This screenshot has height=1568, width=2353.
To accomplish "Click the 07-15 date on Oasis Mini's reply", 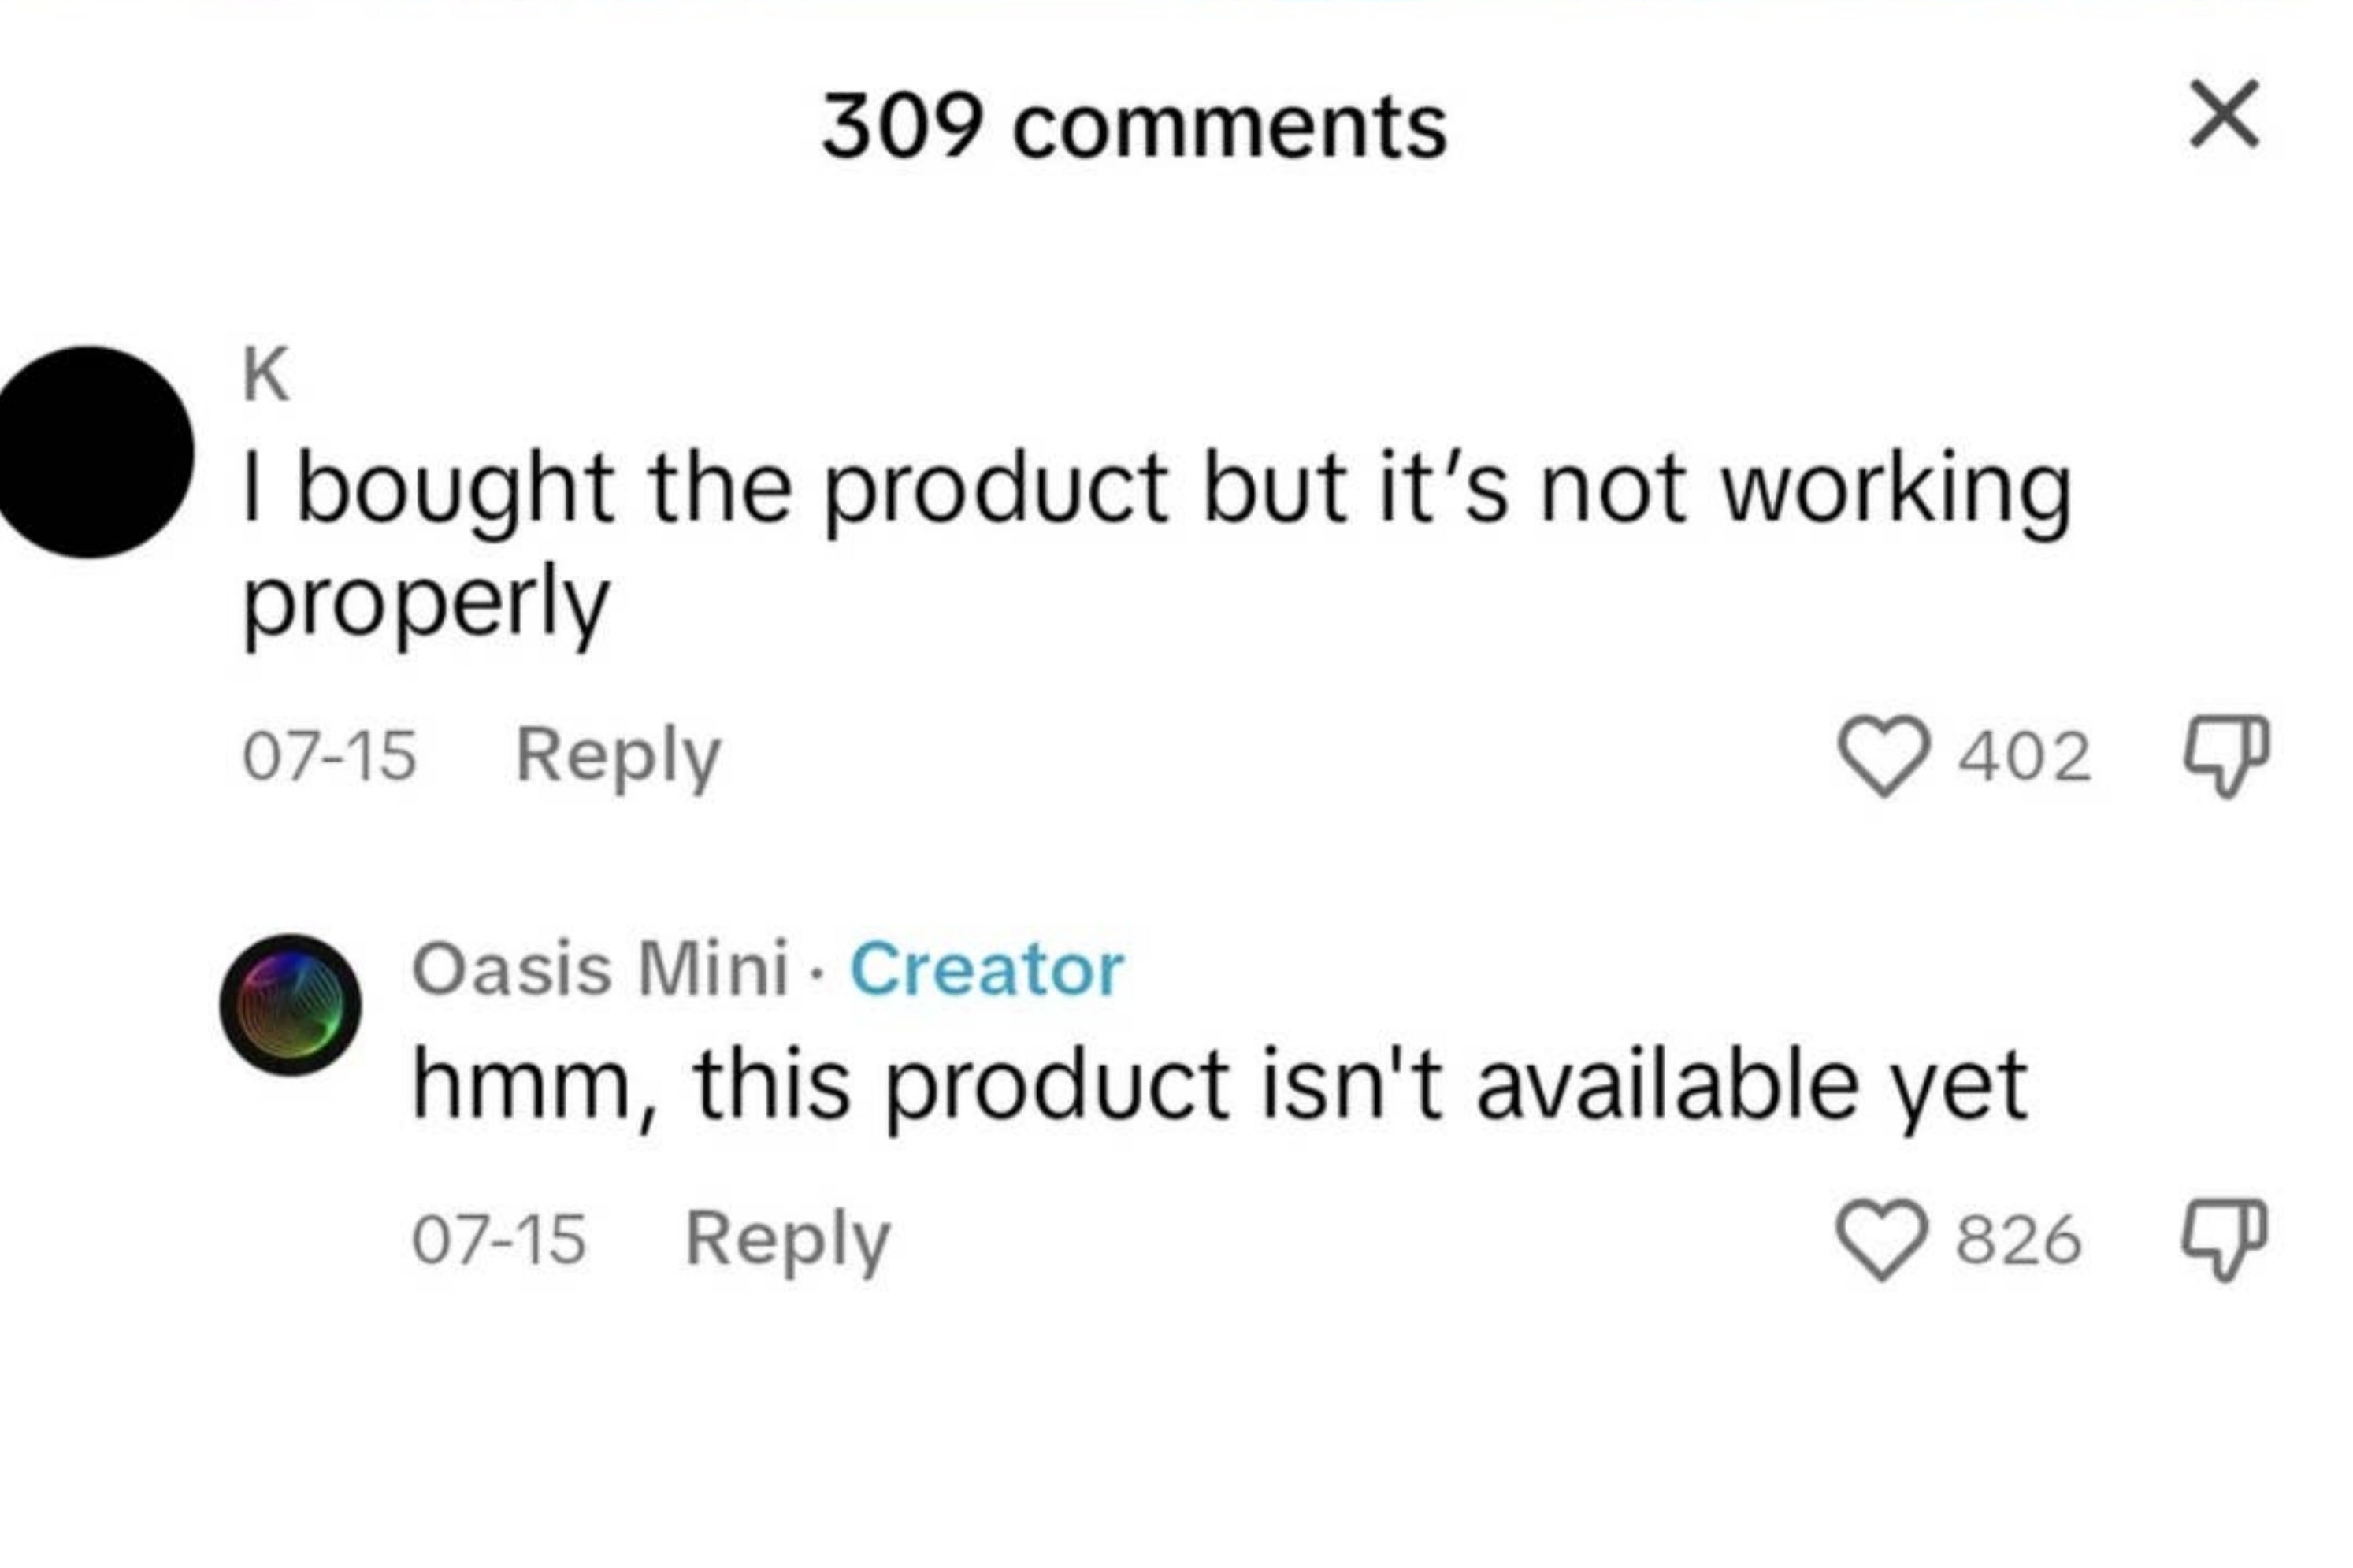I will click(x=498, y=1240).
